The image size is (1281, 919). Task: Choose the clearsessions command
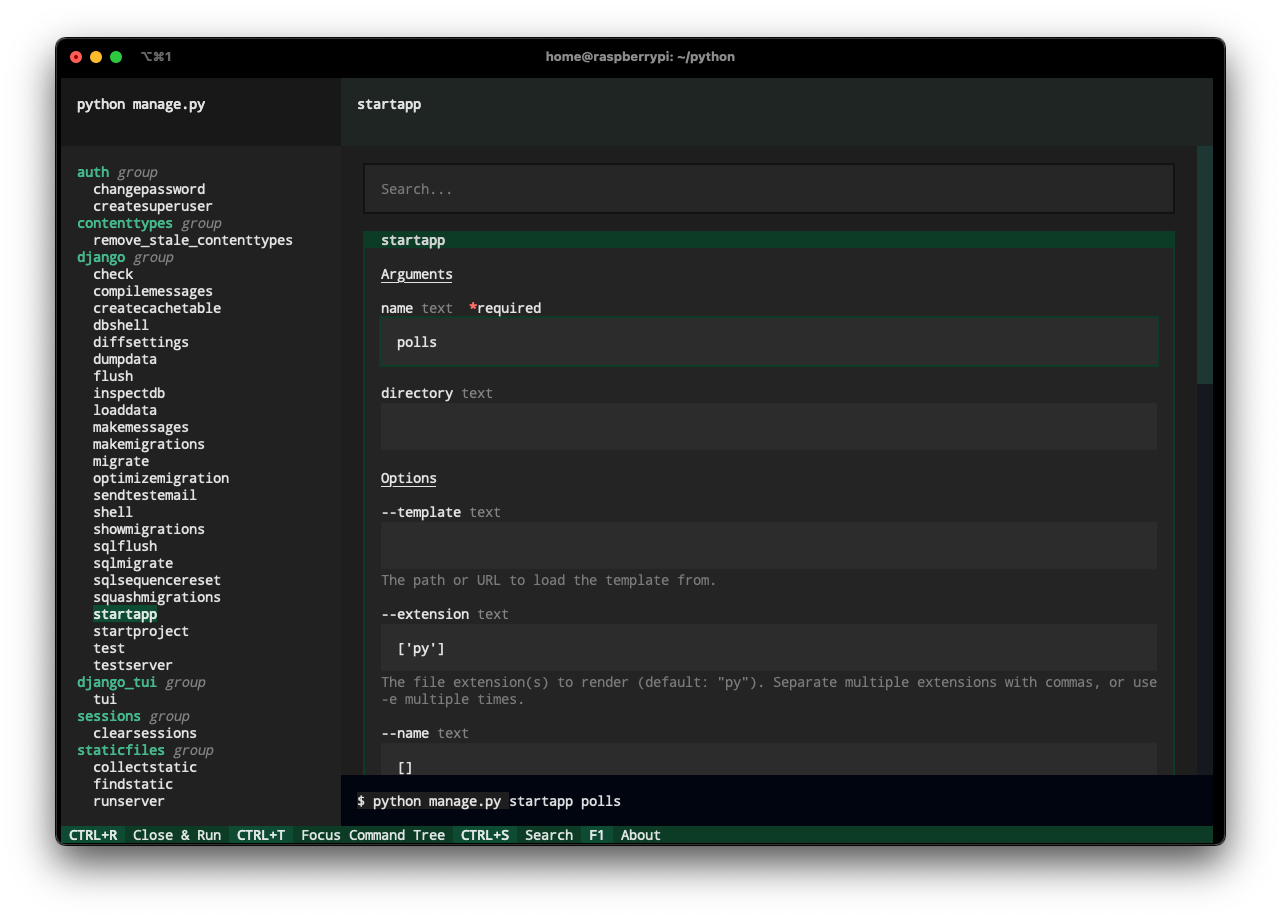pyautogui.click(x=145, y=733)
